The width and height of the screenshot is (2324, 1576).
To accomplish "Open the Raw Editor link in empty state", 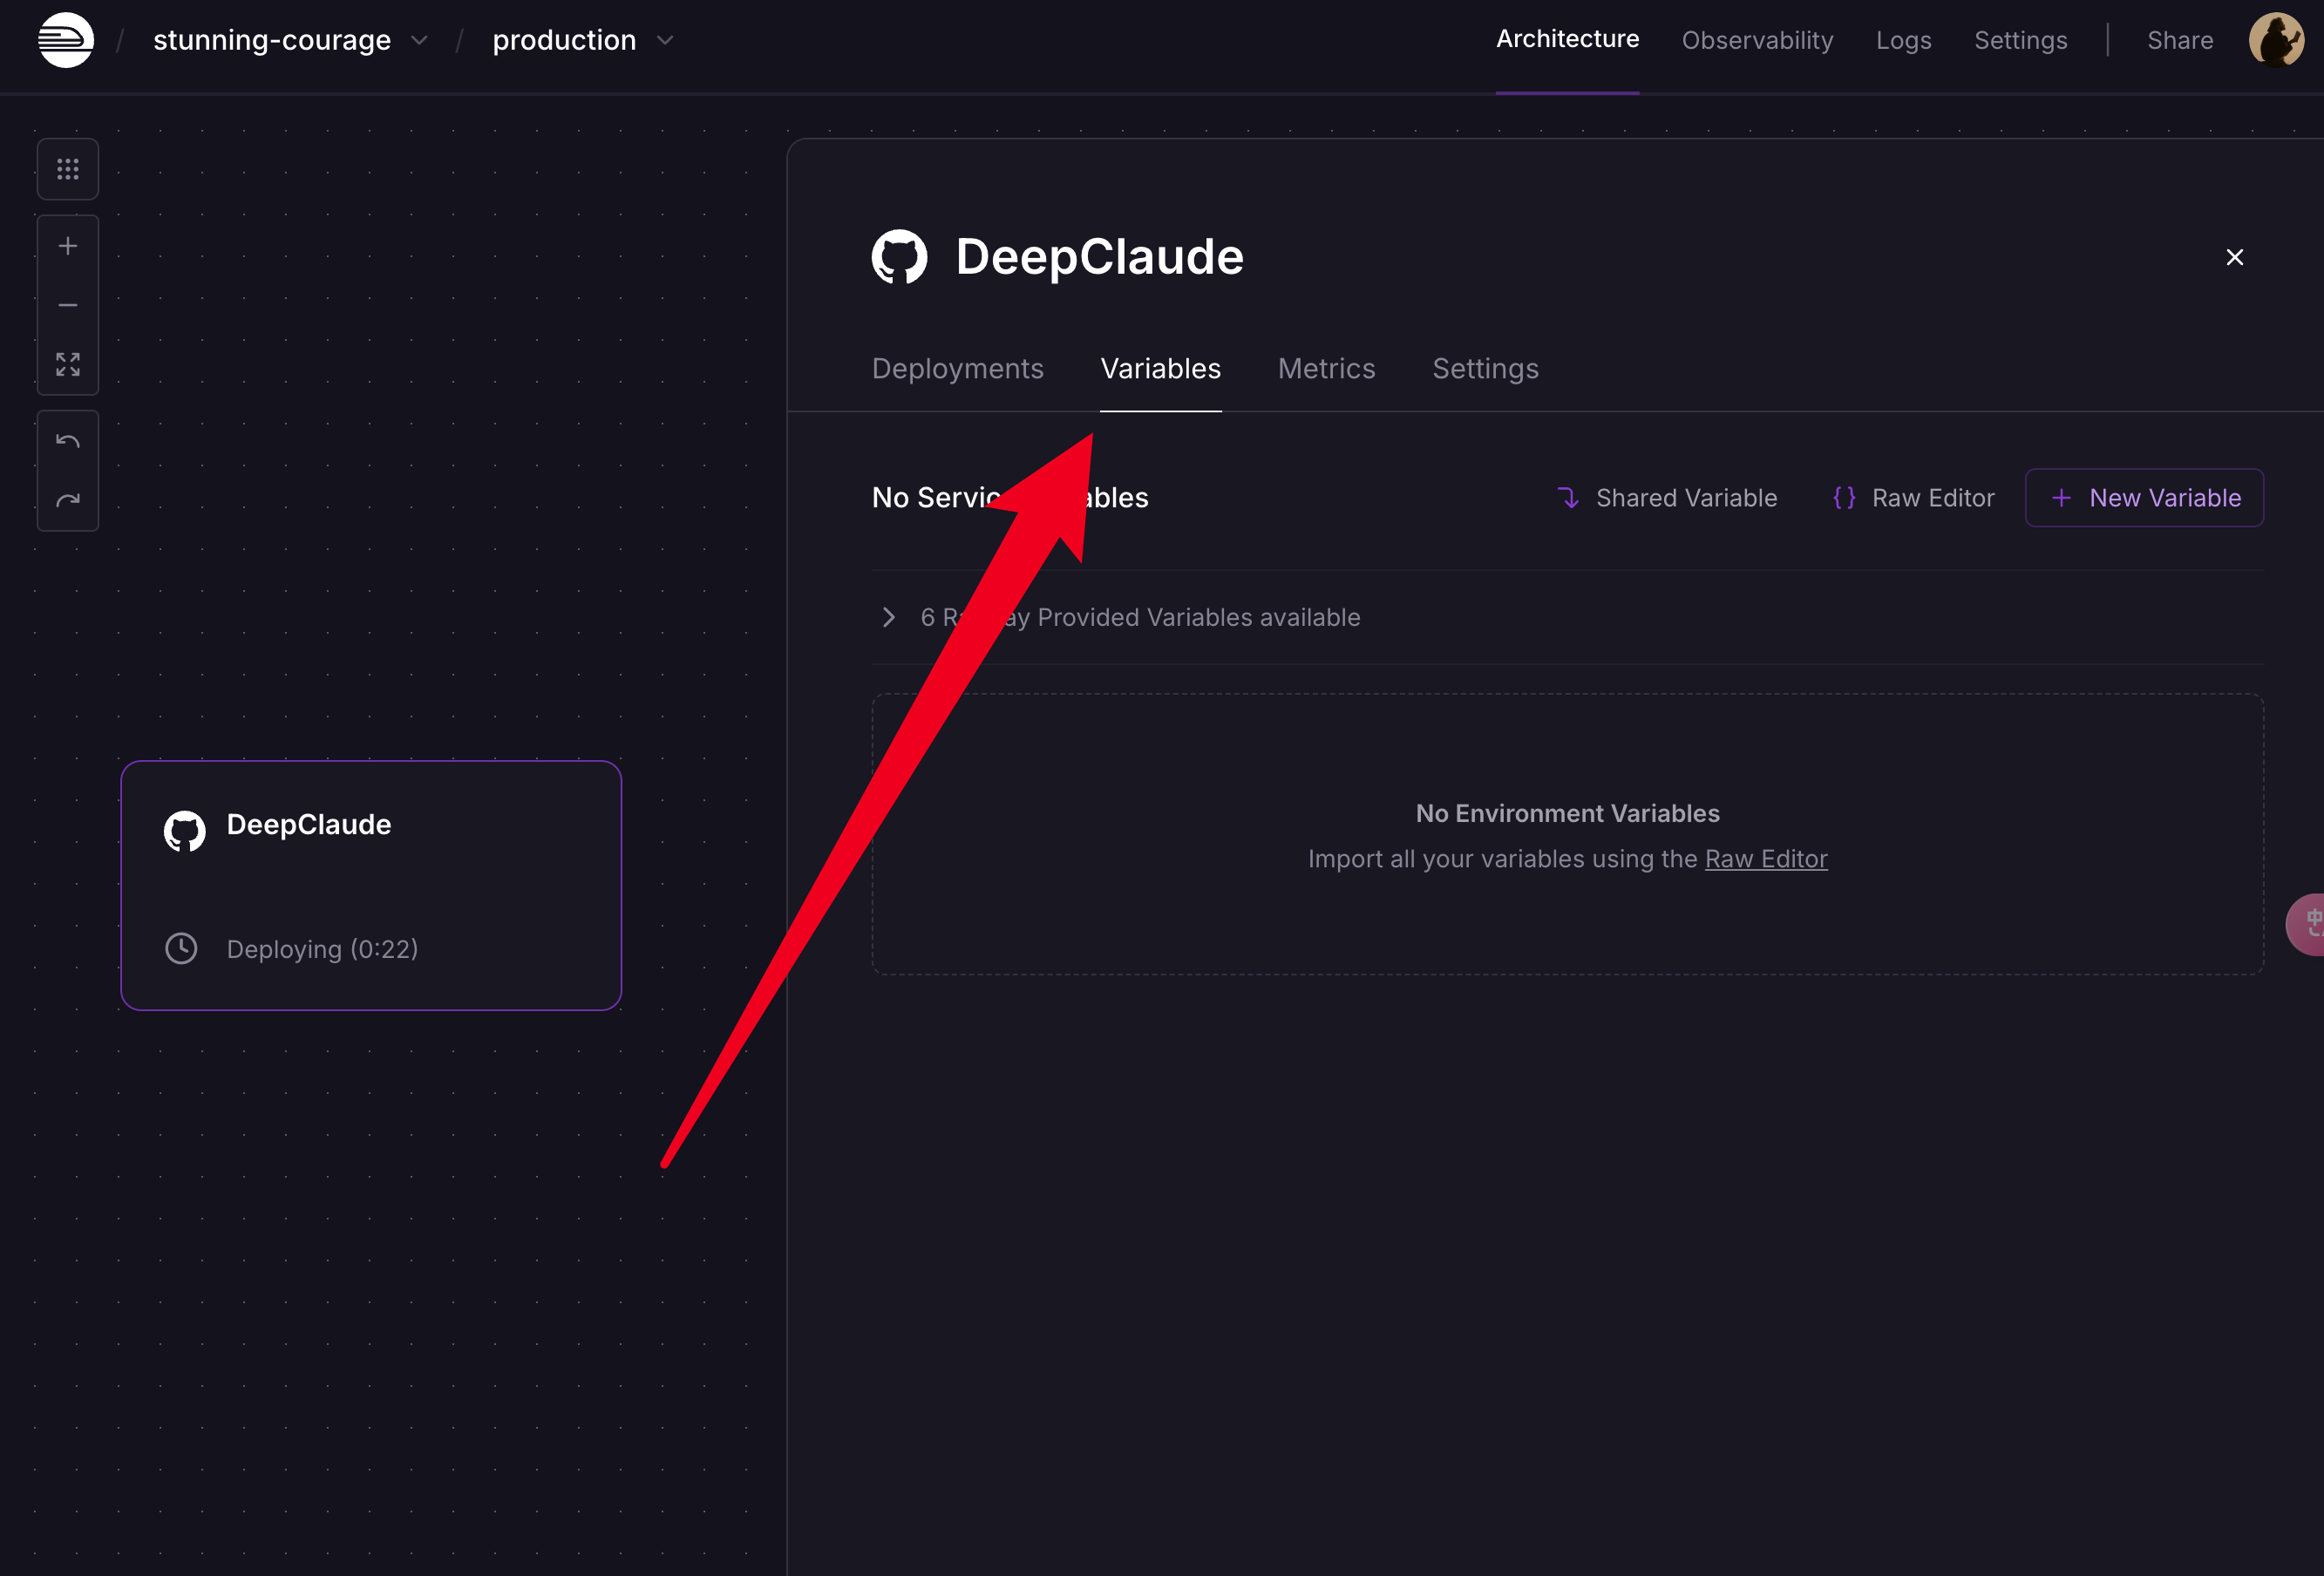I will [x=1764, y=857].
